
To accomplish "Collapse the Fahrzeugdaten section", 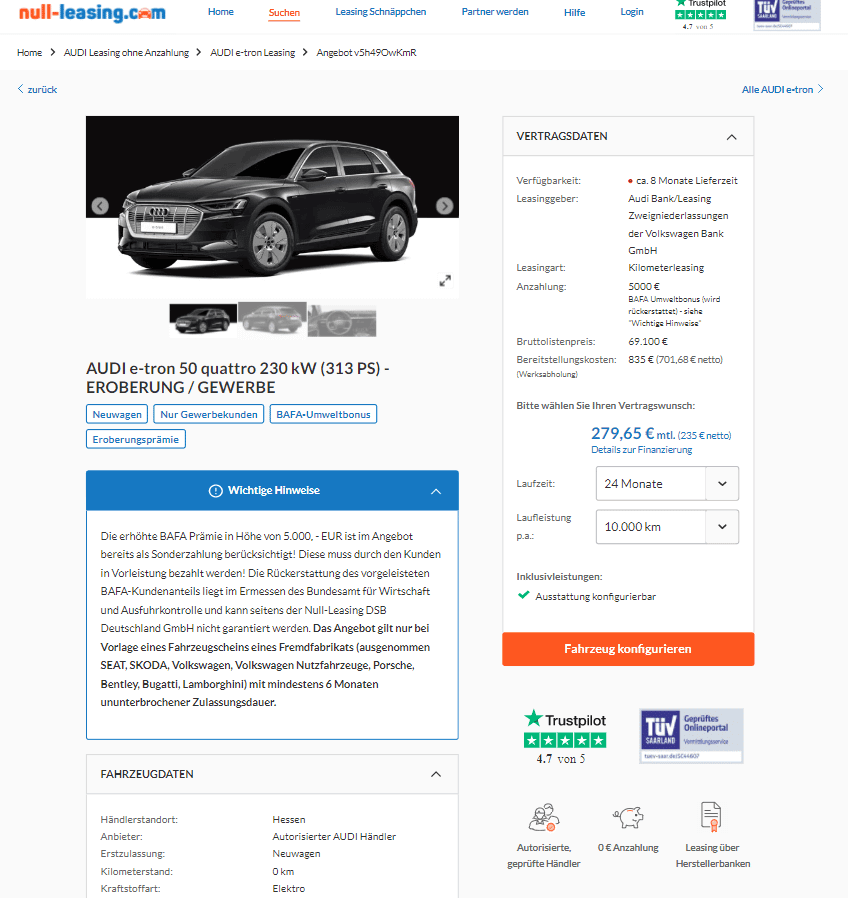I will pyautogui.click(x=436, y=774).
